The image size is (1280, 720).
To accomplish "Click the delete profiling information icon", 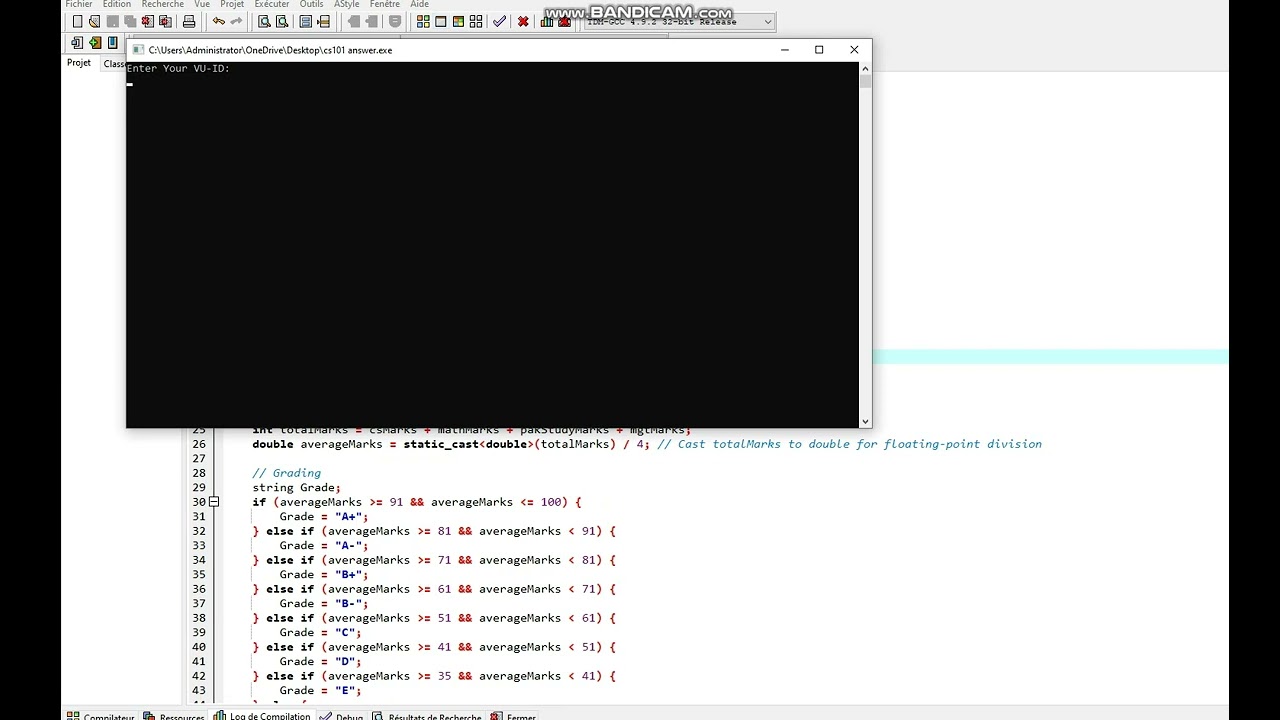I will [565, 21].
